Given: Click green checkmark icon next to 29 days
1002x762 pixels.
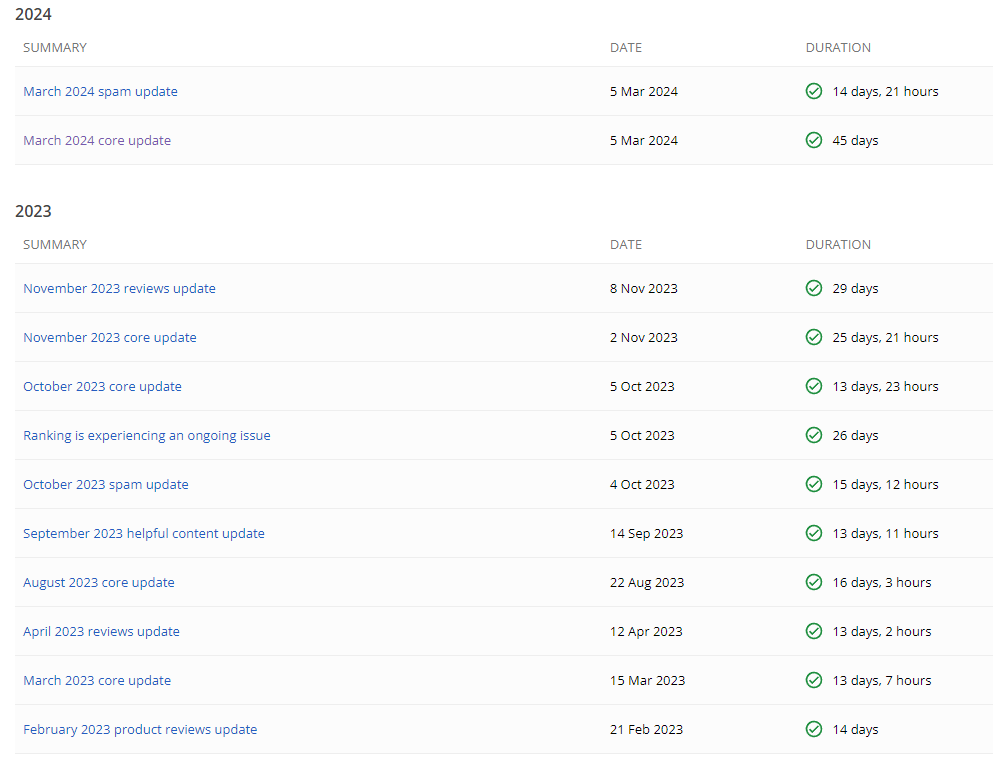Looking at the screenshot, I should coord(814,288).
